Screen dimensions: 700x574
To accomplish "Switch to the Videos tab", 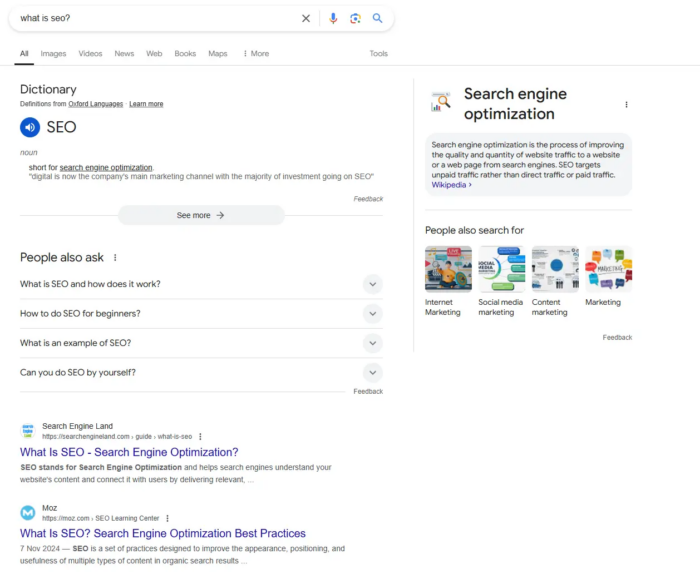I will (90, 54).
